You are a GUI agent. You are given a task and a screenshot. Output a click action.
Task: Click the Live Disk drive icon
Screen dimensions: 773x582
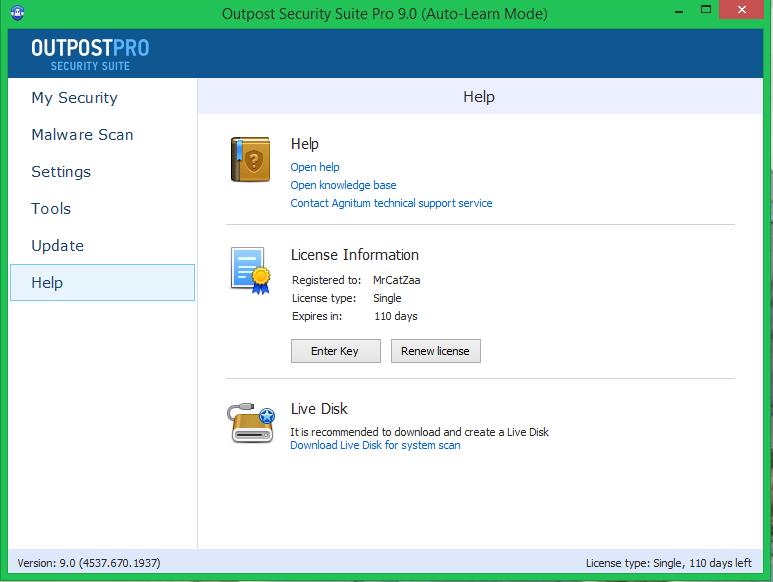(x=251, y=423)
